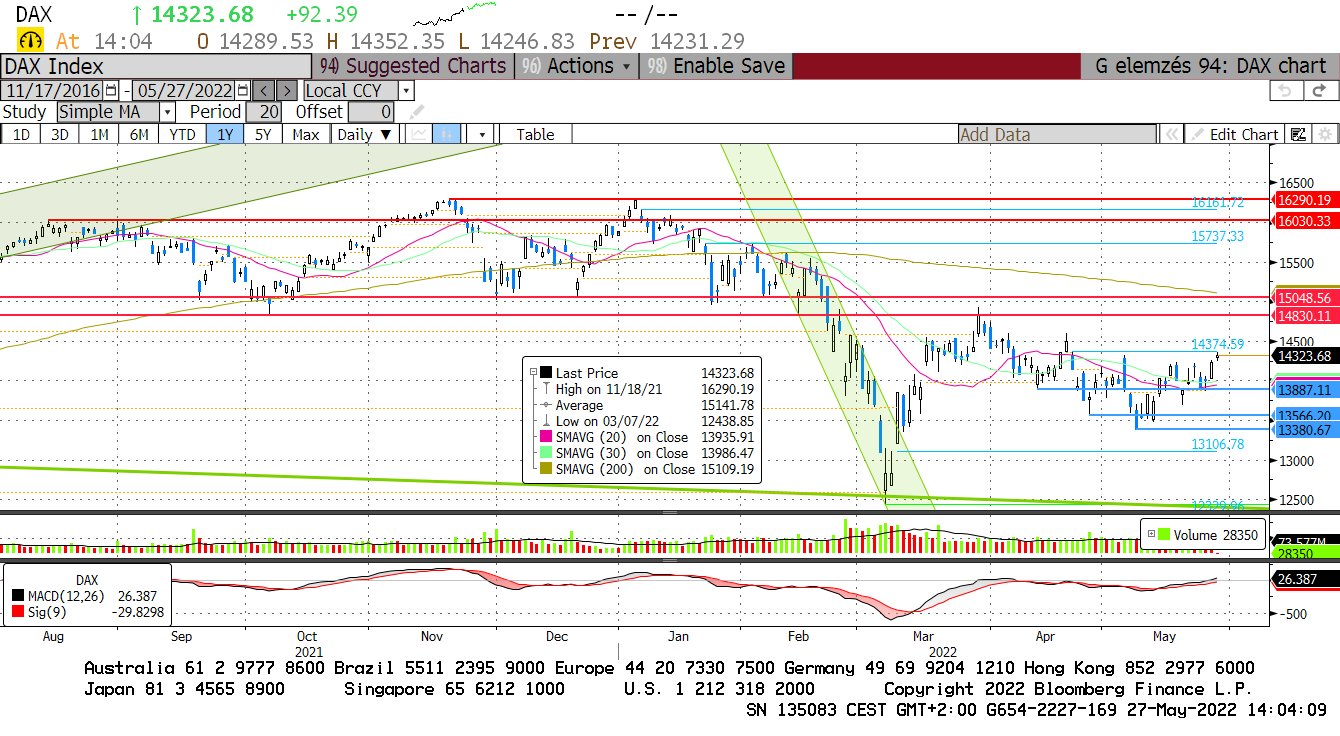Expand the chart type dropdown arrow
Image resolution: width=1340 pixels, height=736 pixels.
click(x=482, y=134)
